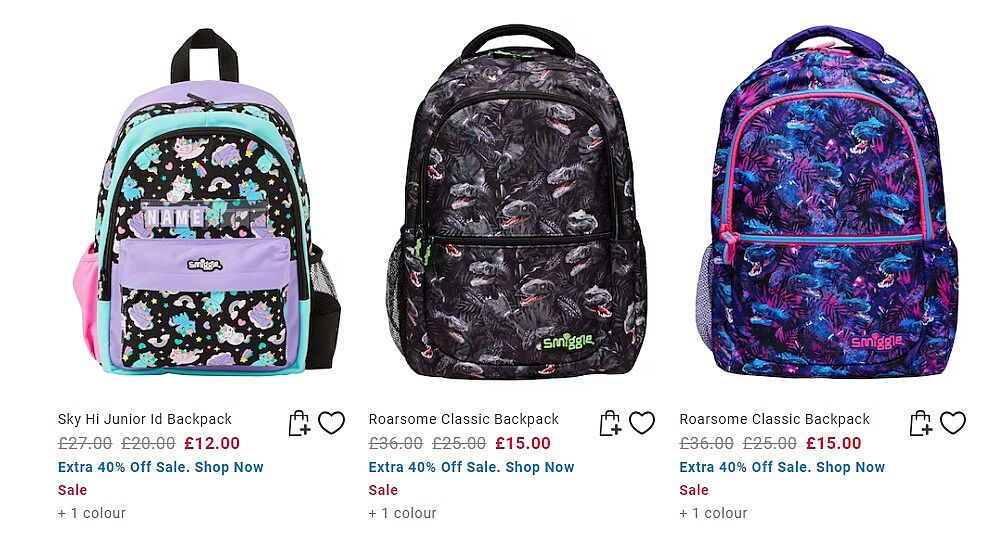Add purple Roarsome Classic Backpack to bag
The image size is (983, 538).
pyautogui.click(x=921, y=423)
